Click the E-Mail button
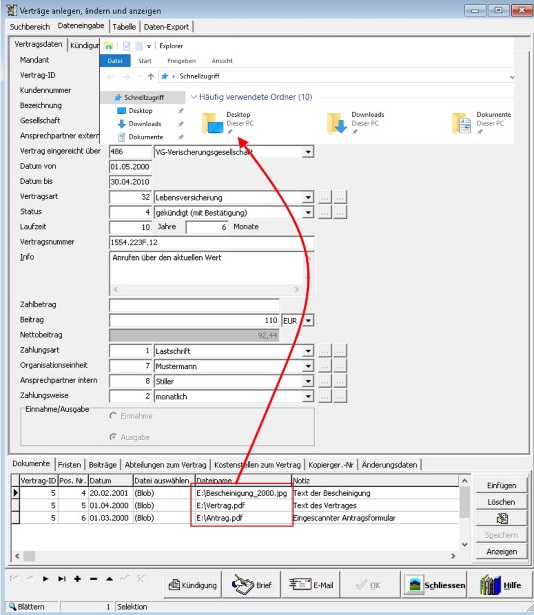 (311, 585)
